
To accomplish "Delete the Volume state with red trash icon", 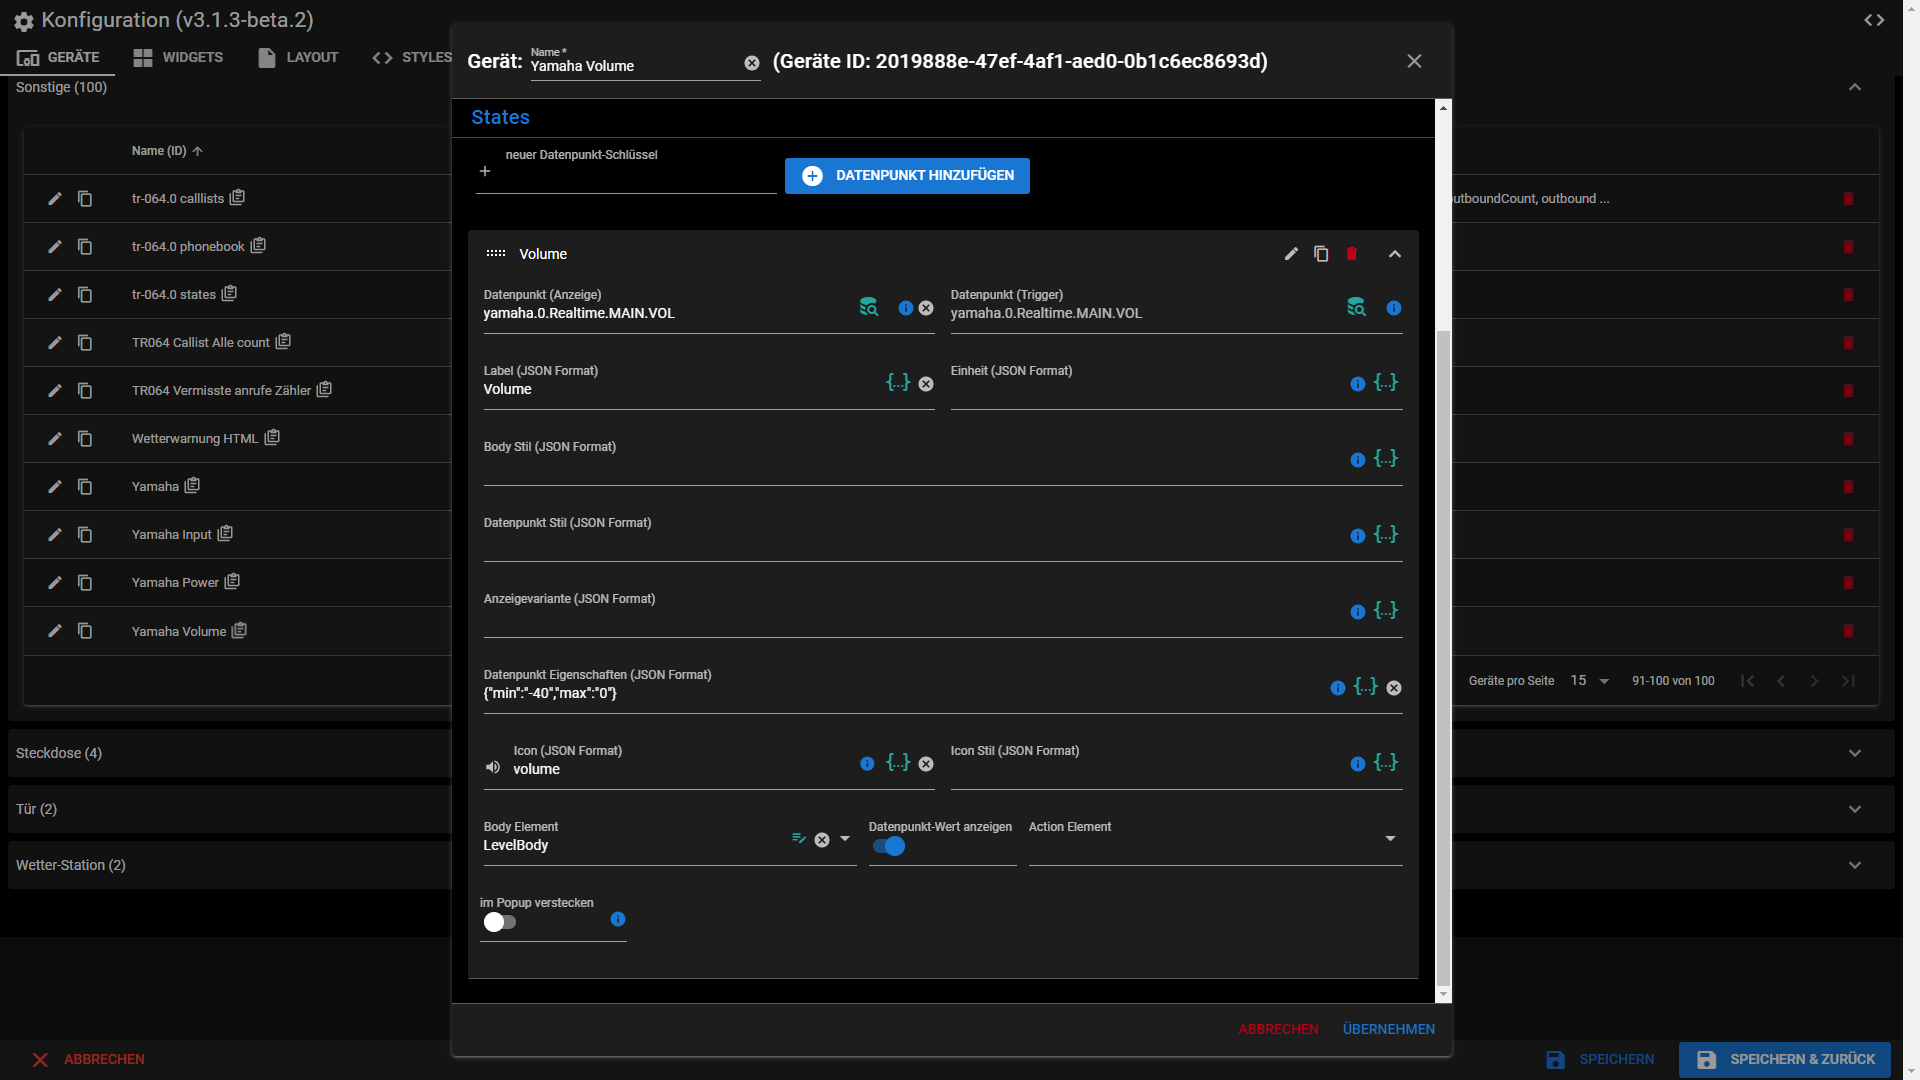I will 1352,254.
